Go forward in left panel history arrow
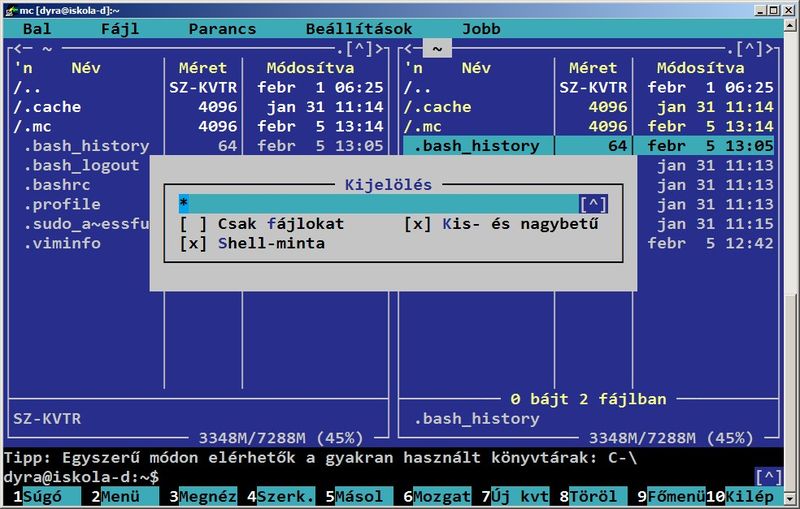Screen dimensions: 800x509 point(379,49)
